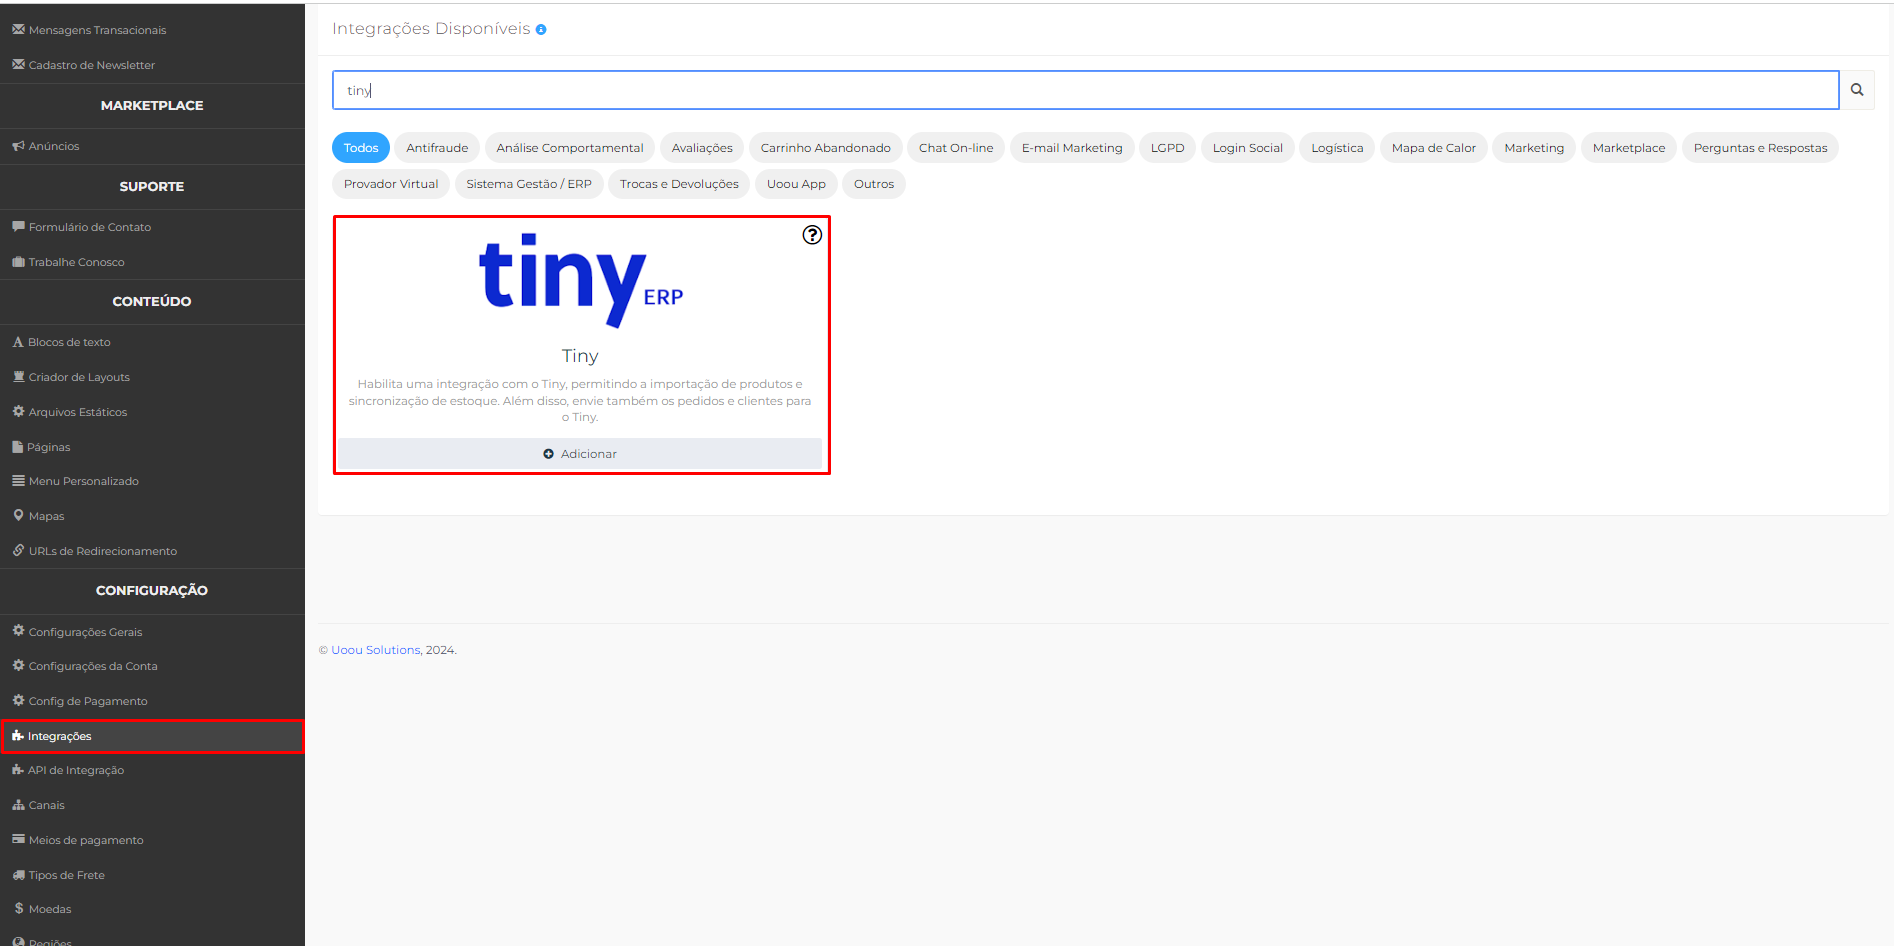
Task: Open Criador de Layouts
Action: 152,377
